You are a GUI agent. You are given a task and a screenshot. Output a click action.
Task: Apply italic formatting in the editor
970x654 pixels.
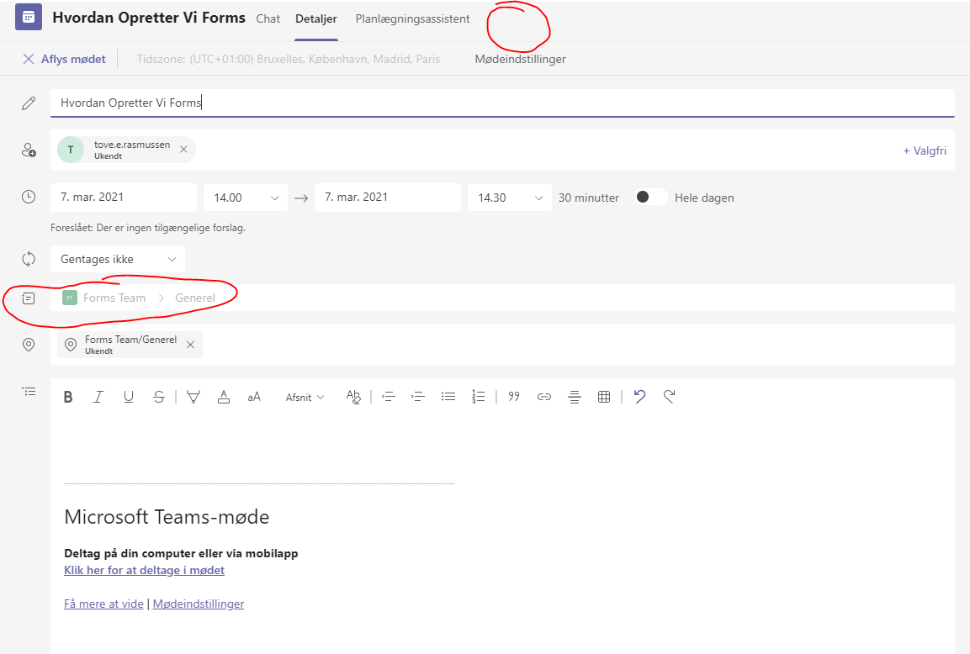coord(98,397)
